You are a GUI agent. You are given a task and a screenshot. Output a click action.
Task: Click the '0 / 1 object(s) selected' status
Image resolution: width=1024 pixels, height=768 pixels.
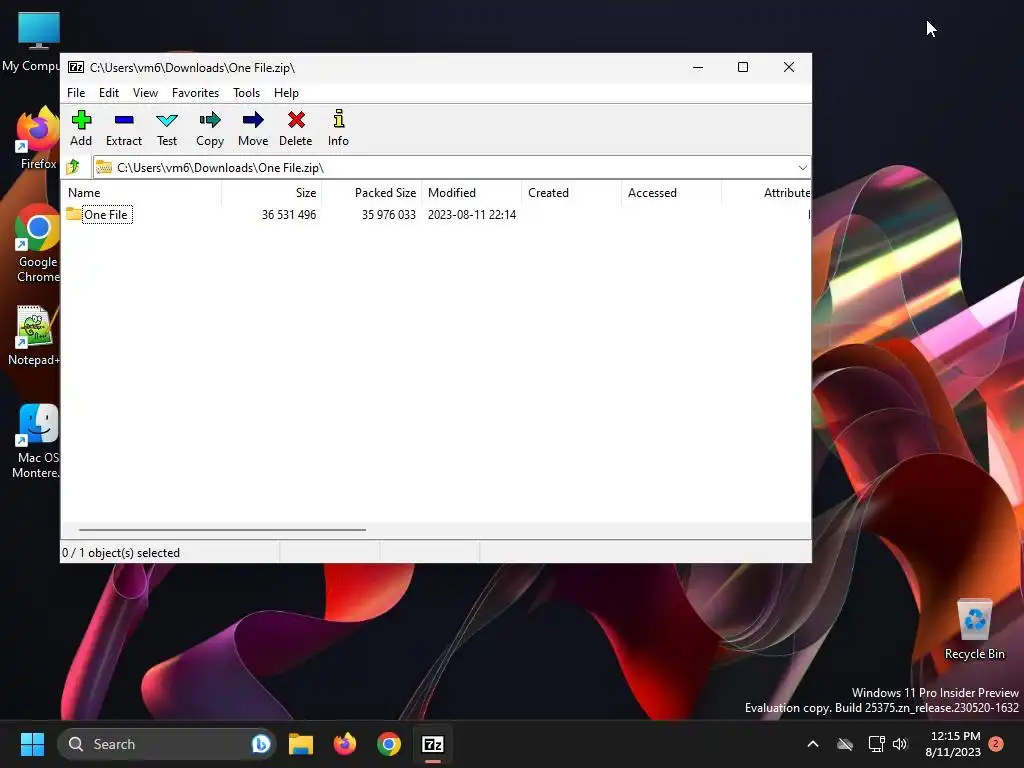click(121, 552)
